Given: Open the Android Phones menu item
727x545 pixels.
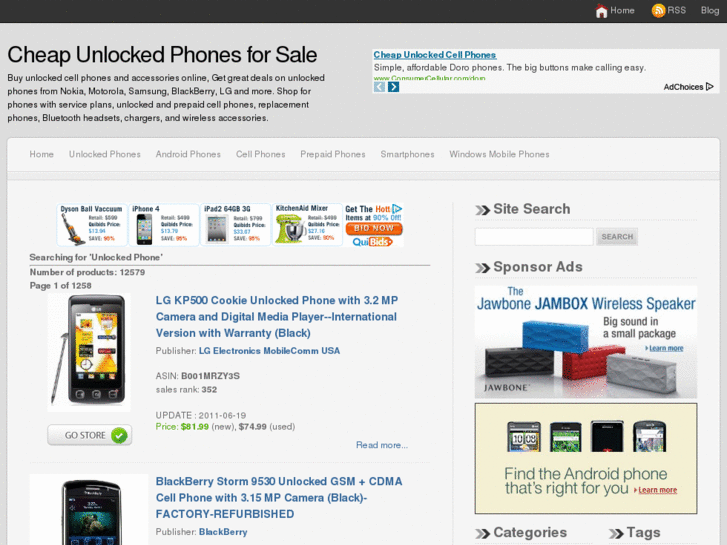Looking at the screenshot, I should point(188,154).
